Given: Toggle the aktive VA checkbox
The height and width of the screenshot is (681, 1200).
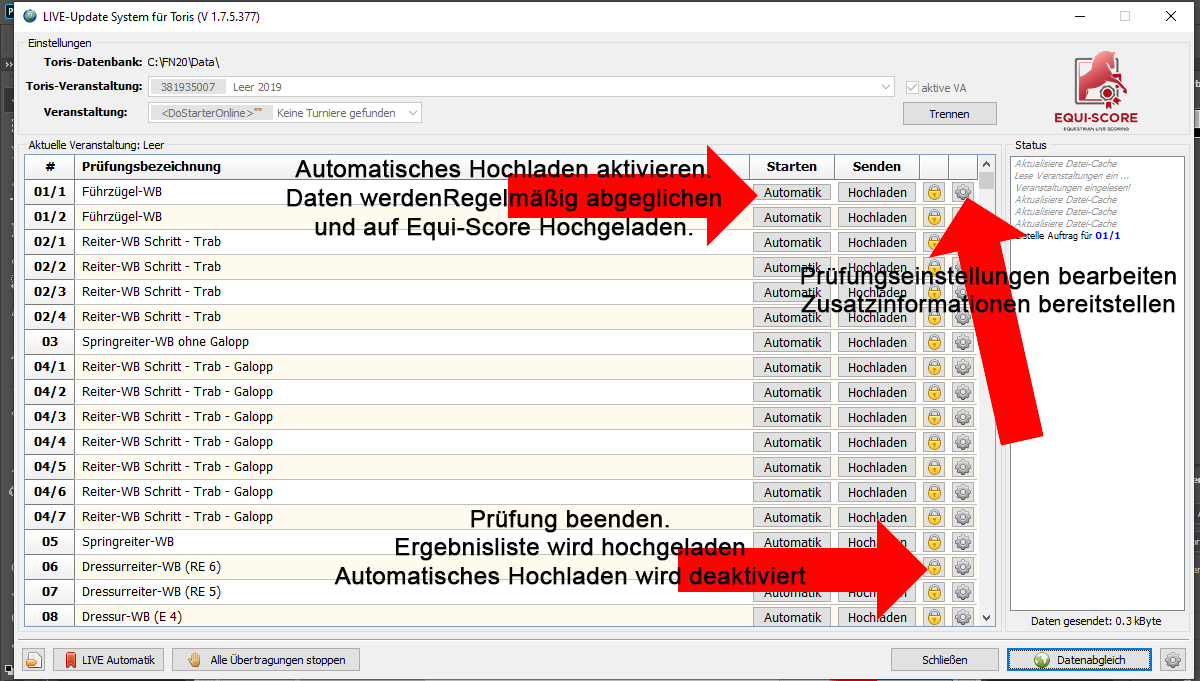Looking at the screenshot, I should (x=911, y=88).
